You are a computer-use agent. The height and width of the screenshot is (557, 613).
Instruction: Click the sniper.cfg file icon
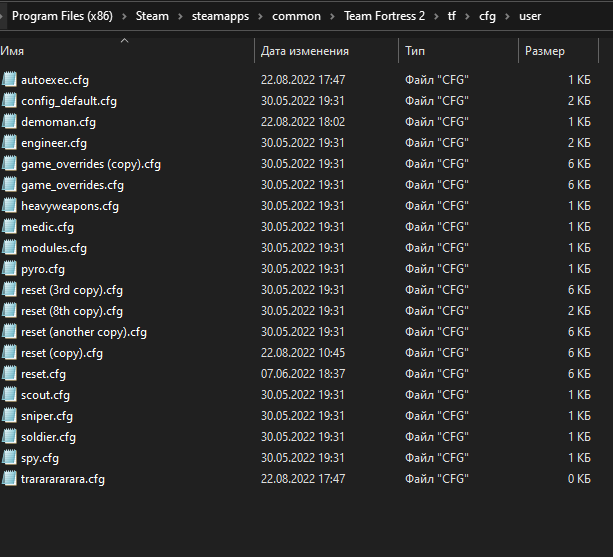(x=9, y=416)
